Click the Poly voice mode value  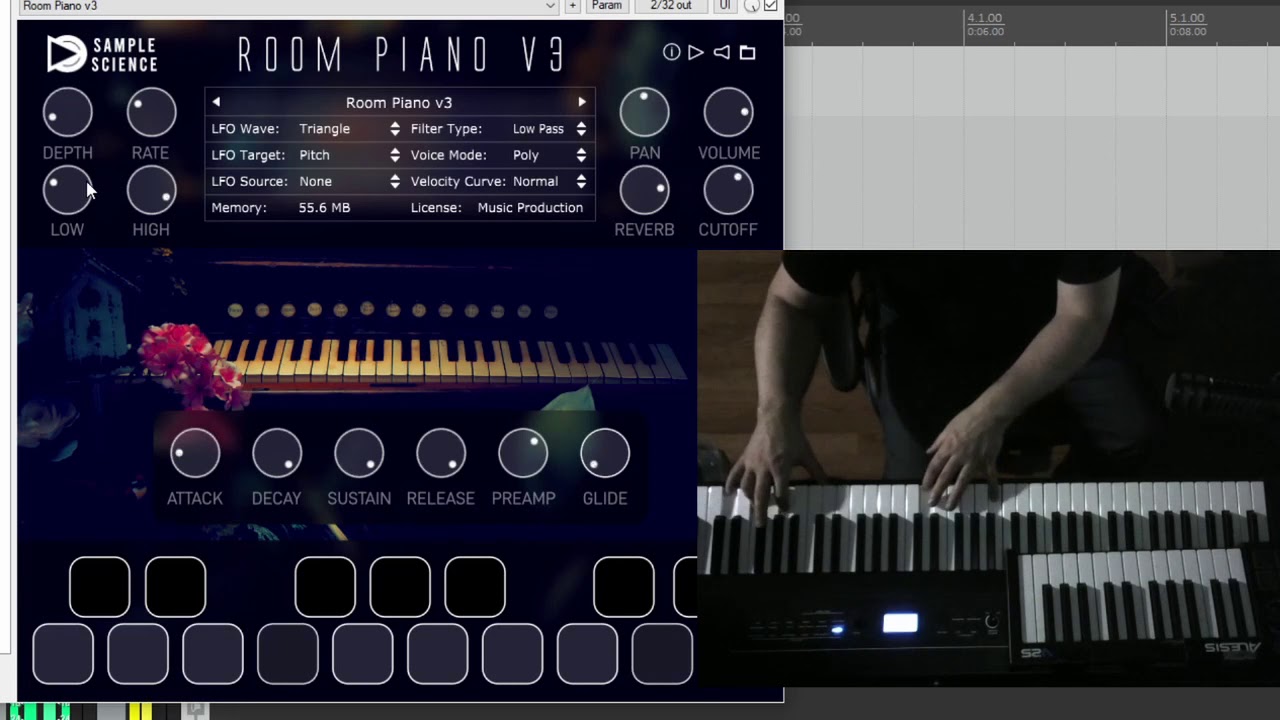pyautogui.click(x=526, y=155)
